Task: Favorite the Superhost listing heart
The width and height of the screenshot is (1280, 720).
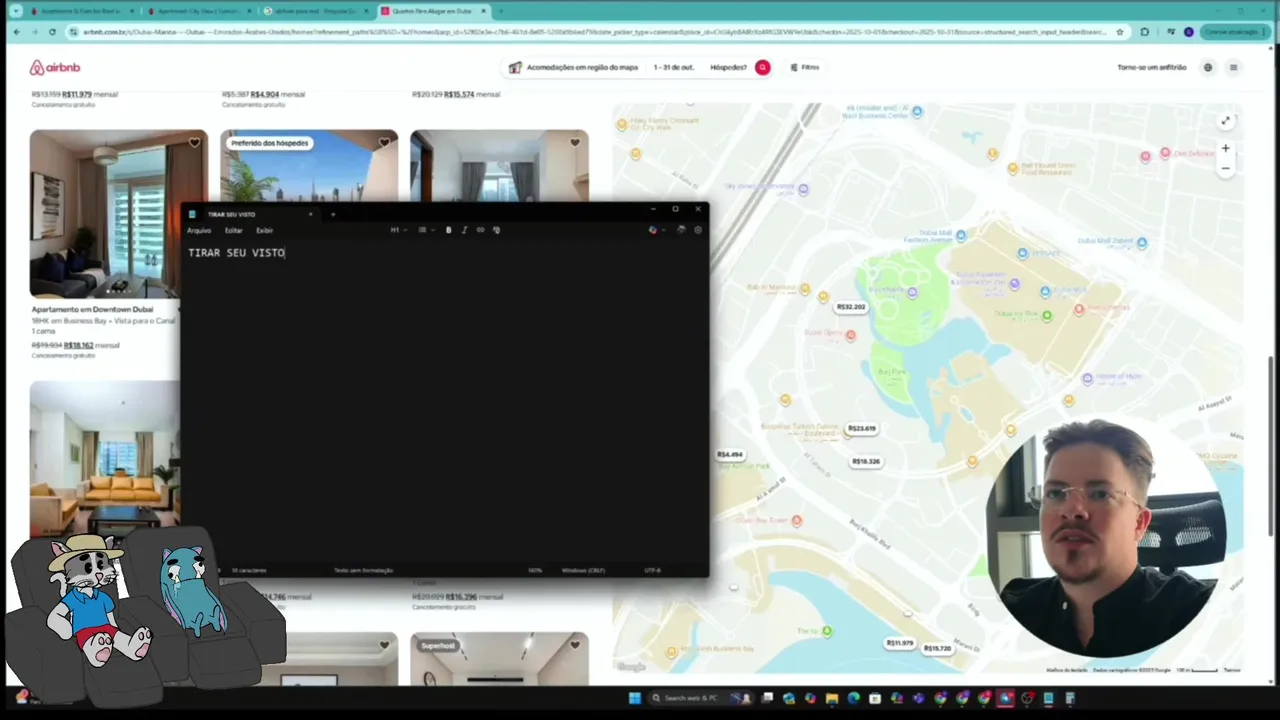Action: pos(574,645)
